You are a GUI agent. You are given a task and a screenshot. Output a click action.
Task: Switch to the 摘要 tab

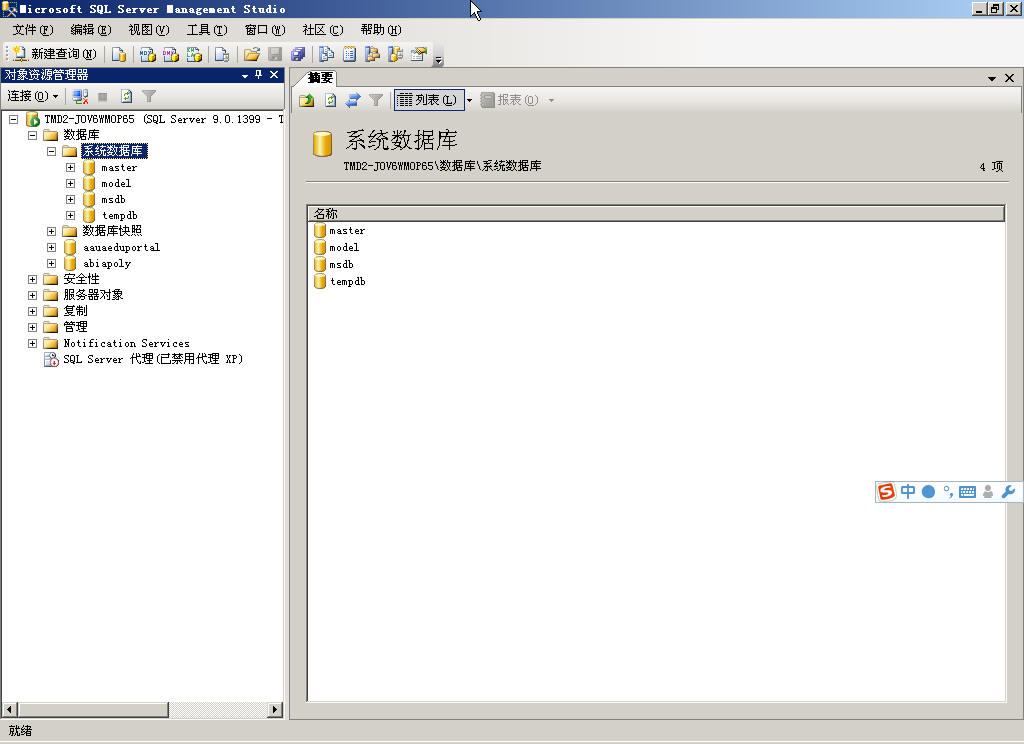(x=319, y=78)
